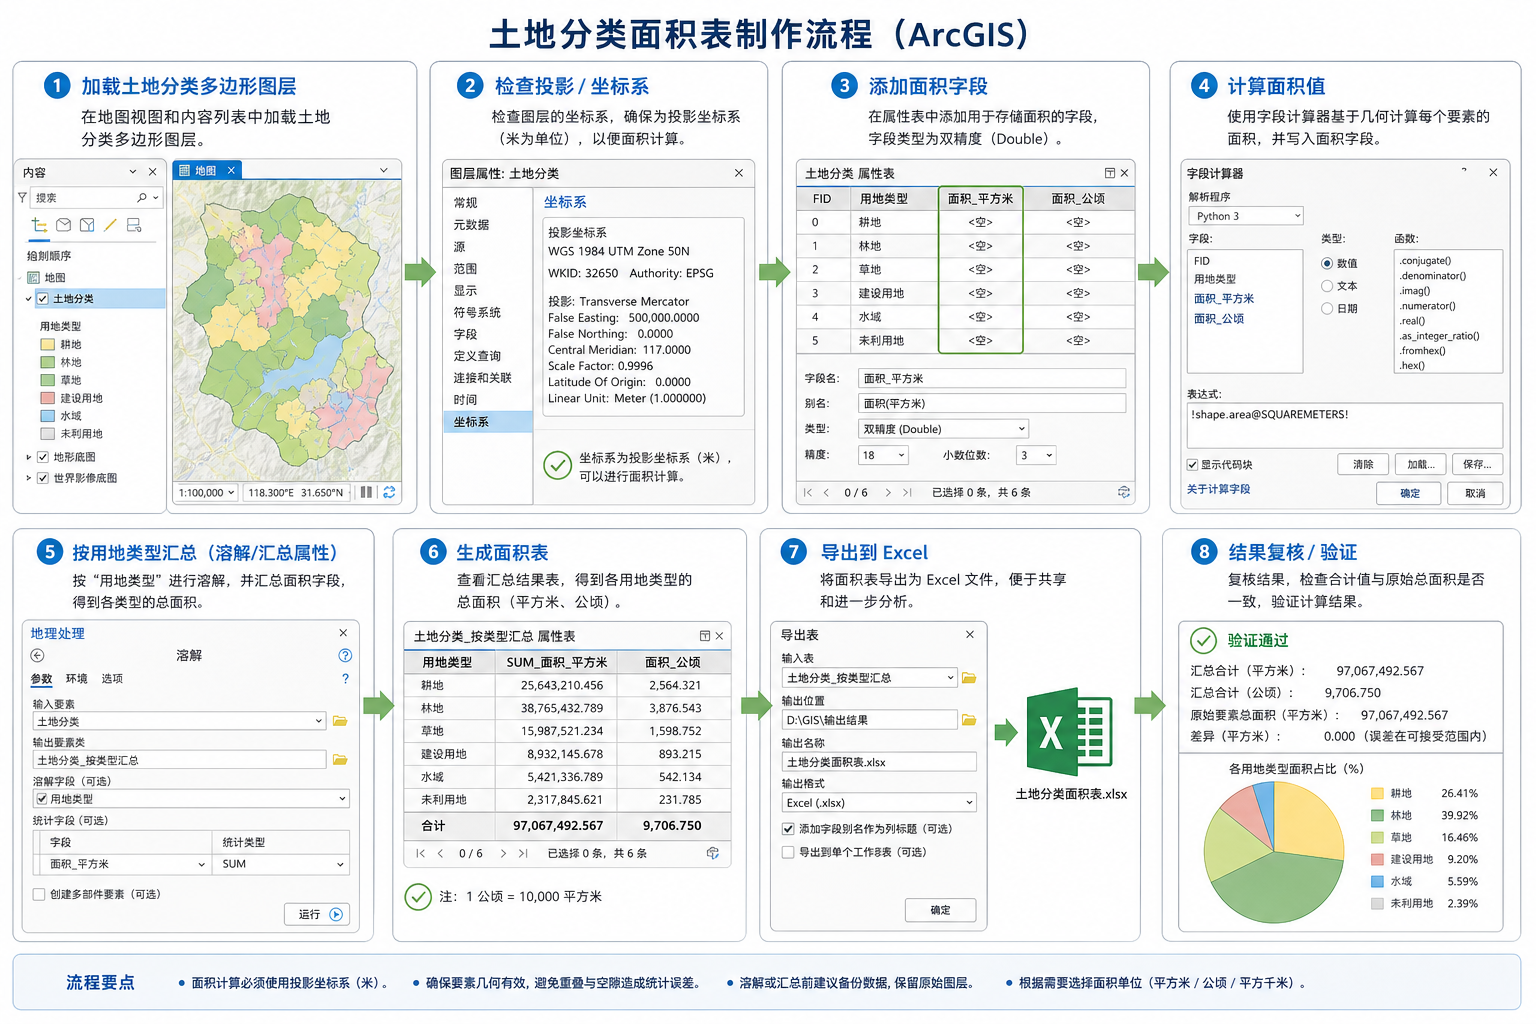
Task: Browse folder icon for 输出位置 in 导出表
Action: [x=968, y=720]
